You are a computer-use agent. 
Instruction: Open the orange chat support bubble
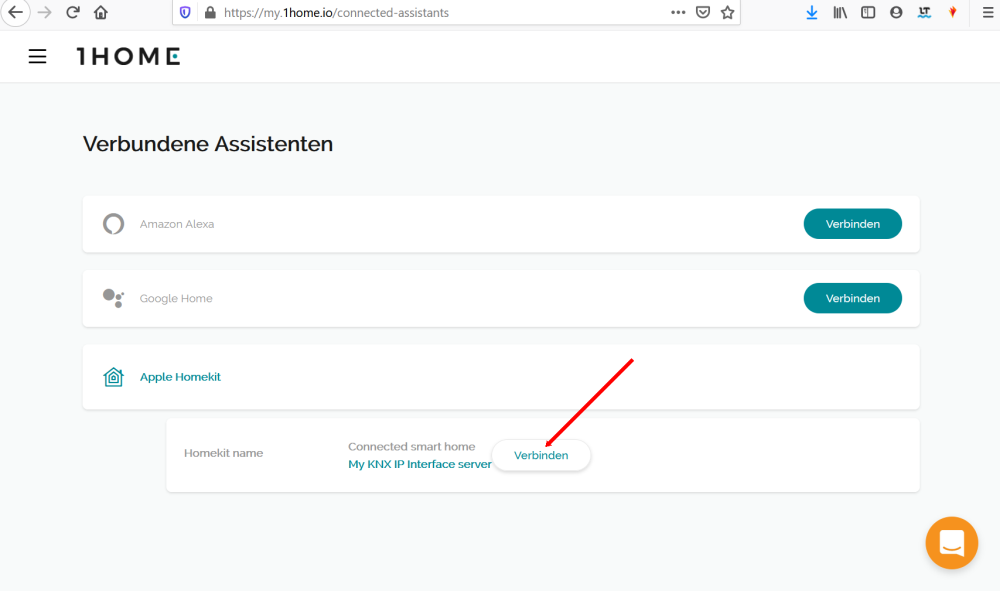(952, 543)
